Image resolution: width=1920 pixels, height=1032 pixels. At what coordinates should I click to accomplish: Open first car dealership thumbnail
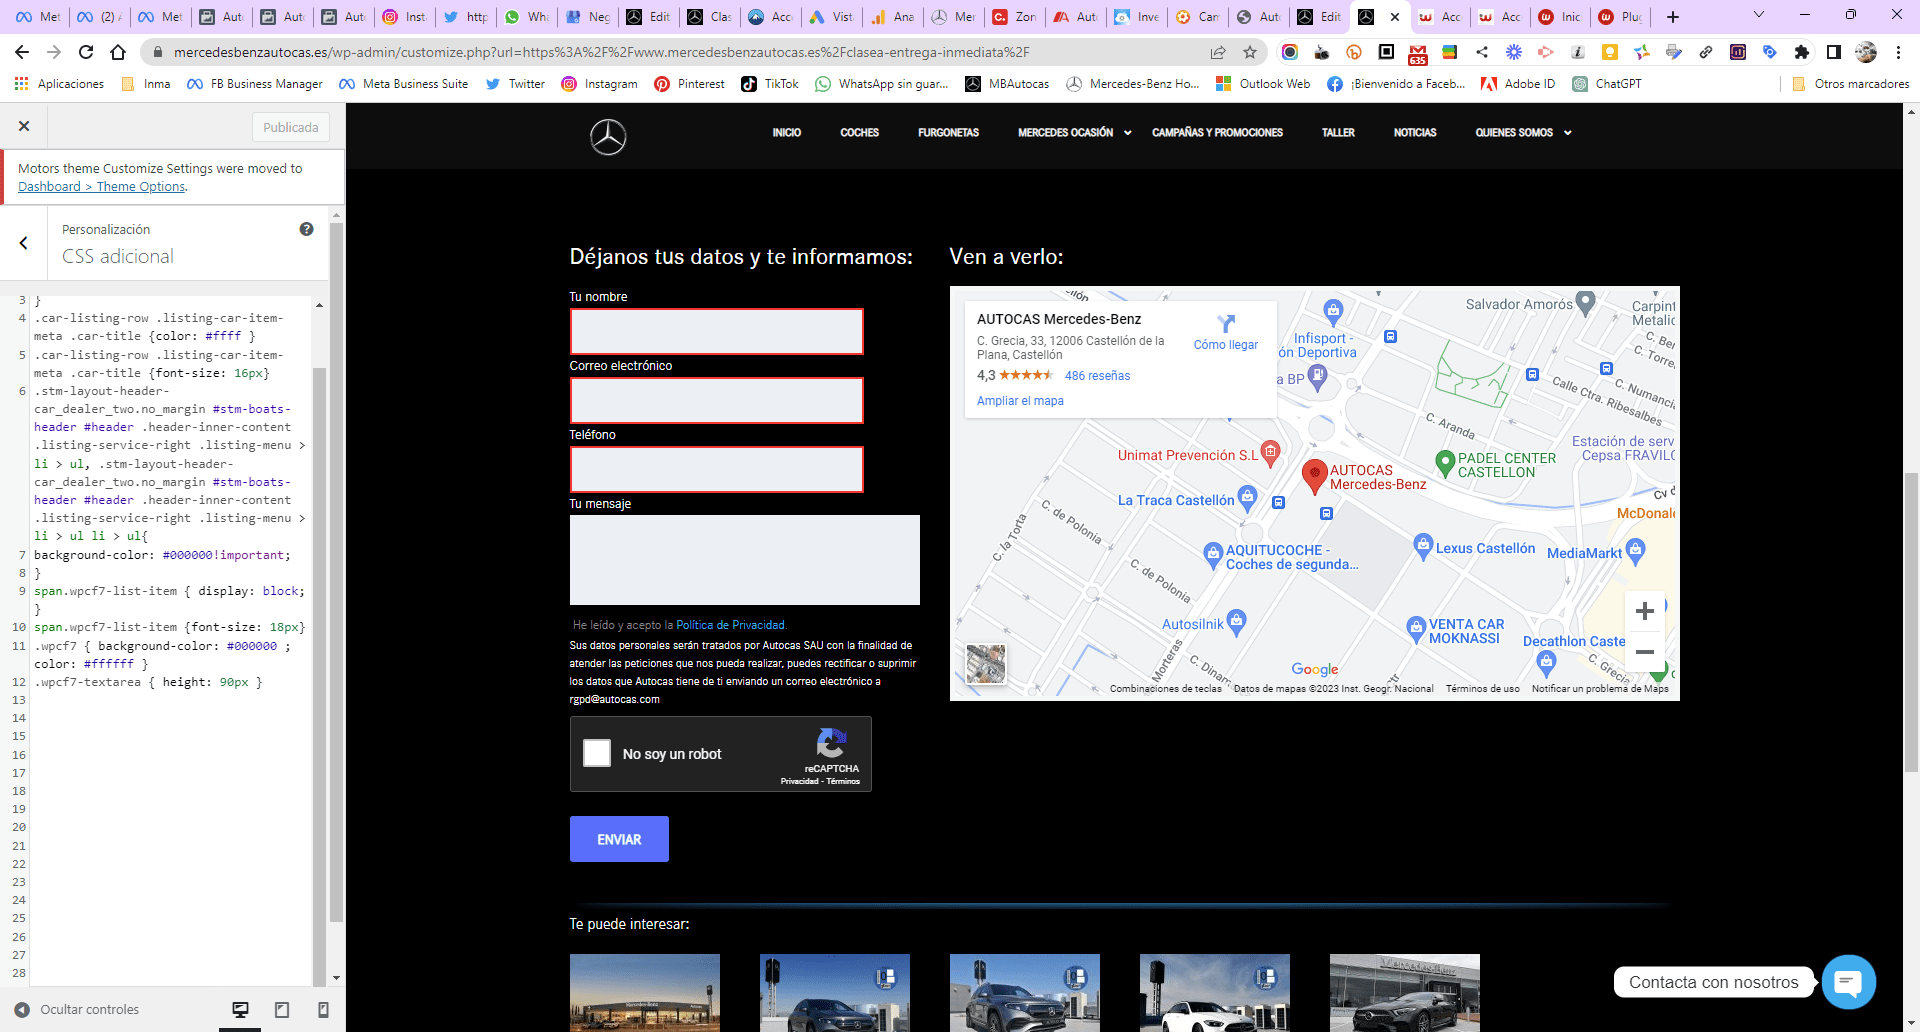[x=645, y=992]
